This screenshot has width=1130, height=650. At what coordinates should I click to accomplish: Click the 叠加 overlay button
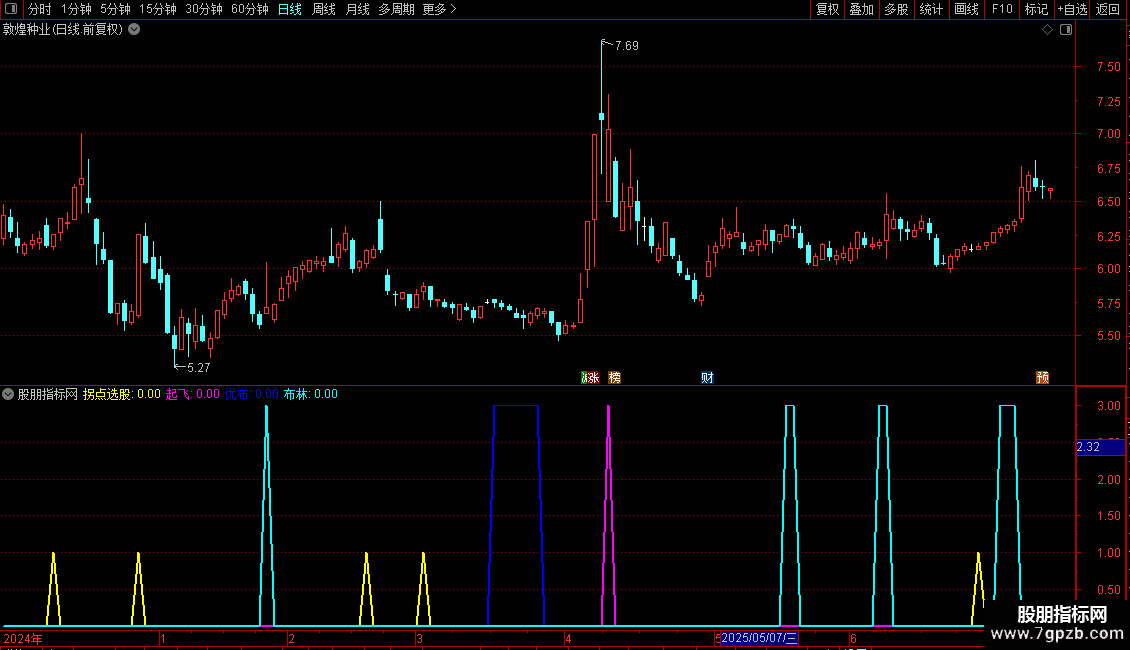(862, 9)
